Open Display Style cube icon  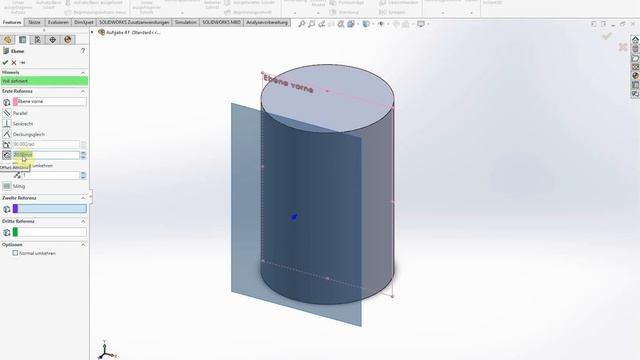pos(366,24)
